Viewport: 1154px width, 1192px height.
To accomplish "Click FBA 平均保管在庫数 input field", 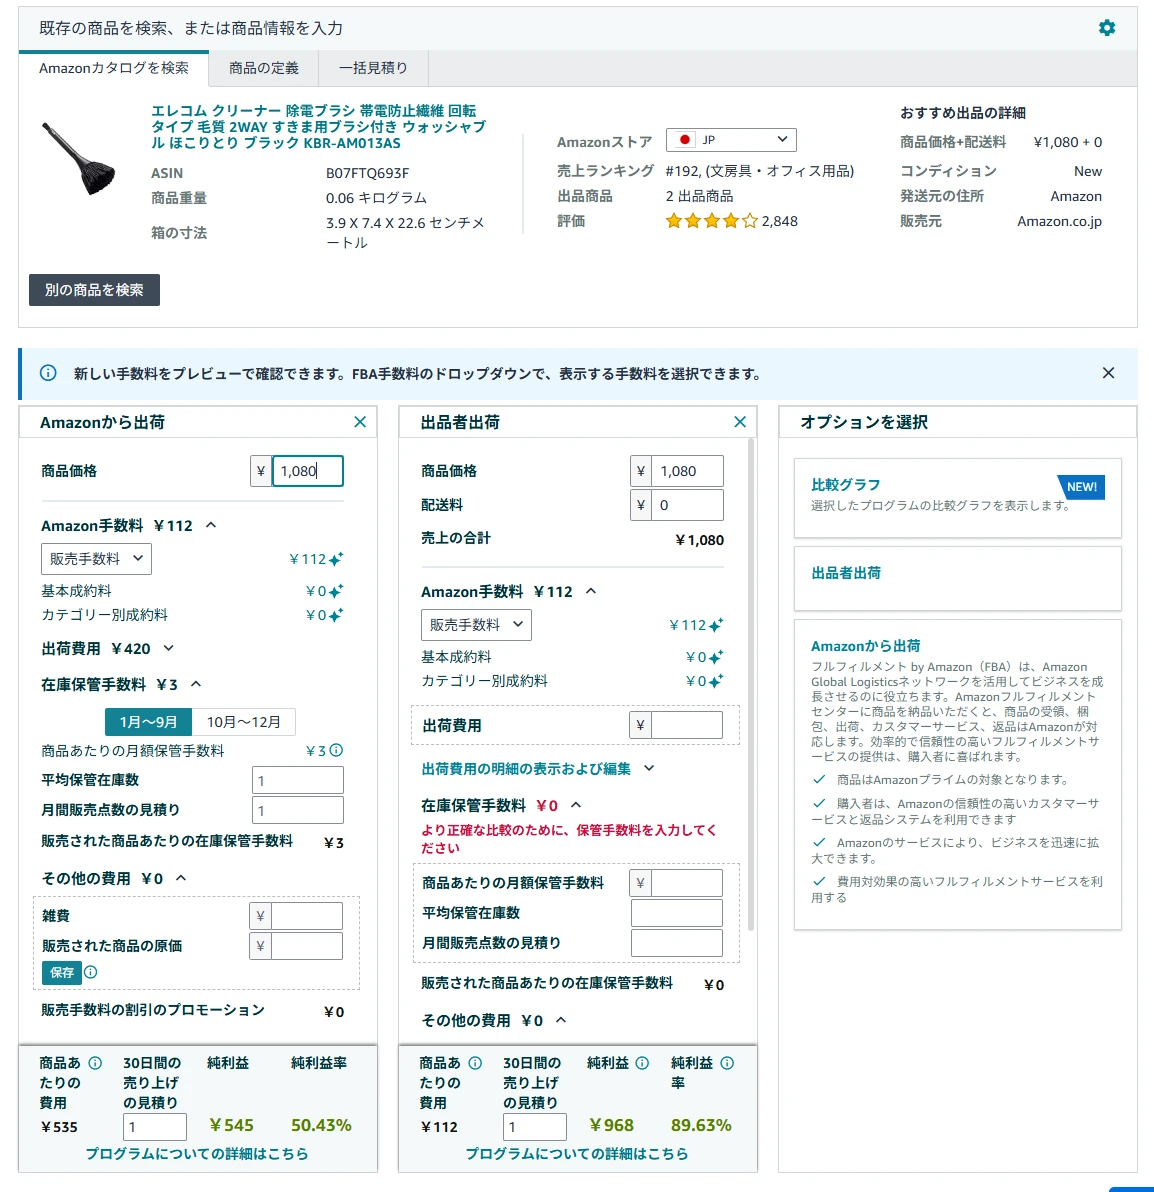I will [297, 780].
